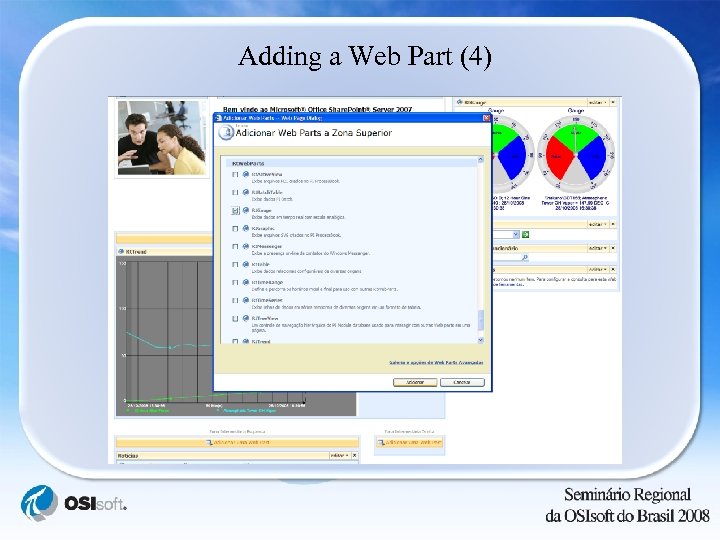Click the 'Adding a Web Part (4)' slide title
The image size is (720, 540).
[366, 56]
